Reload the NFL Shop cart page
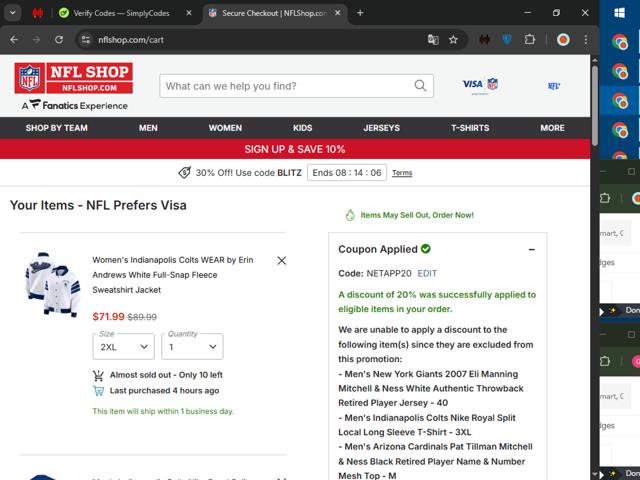 click(x=59, y=40)
